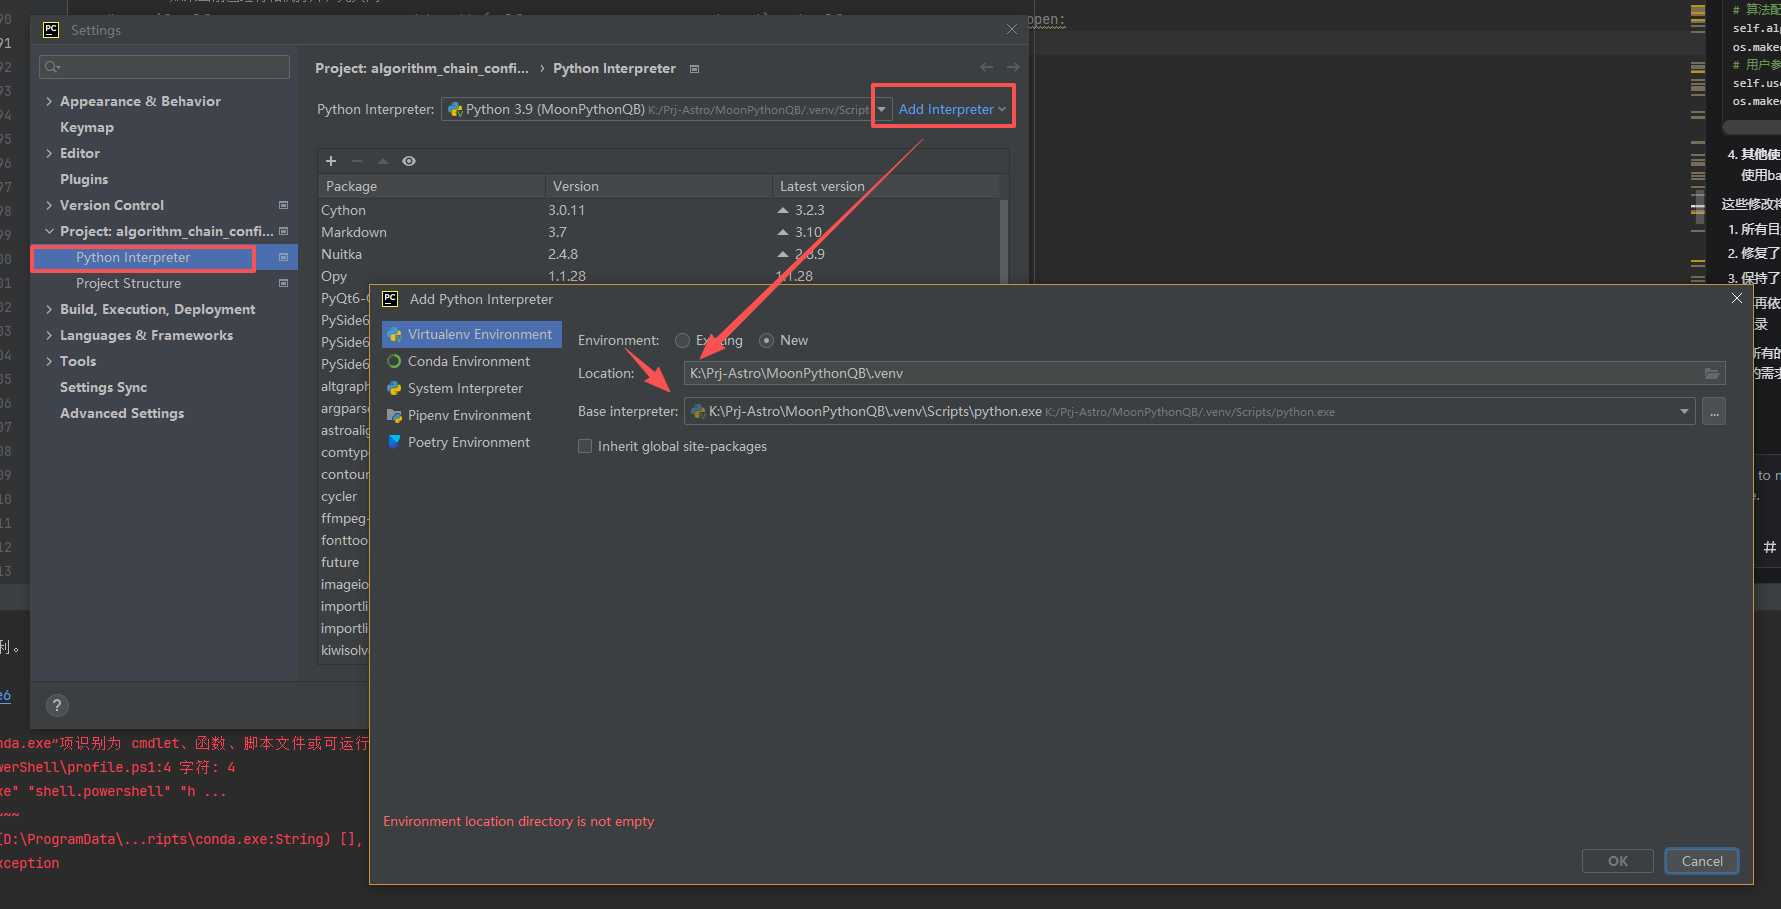Close the Settings window

coord(1012,29)
